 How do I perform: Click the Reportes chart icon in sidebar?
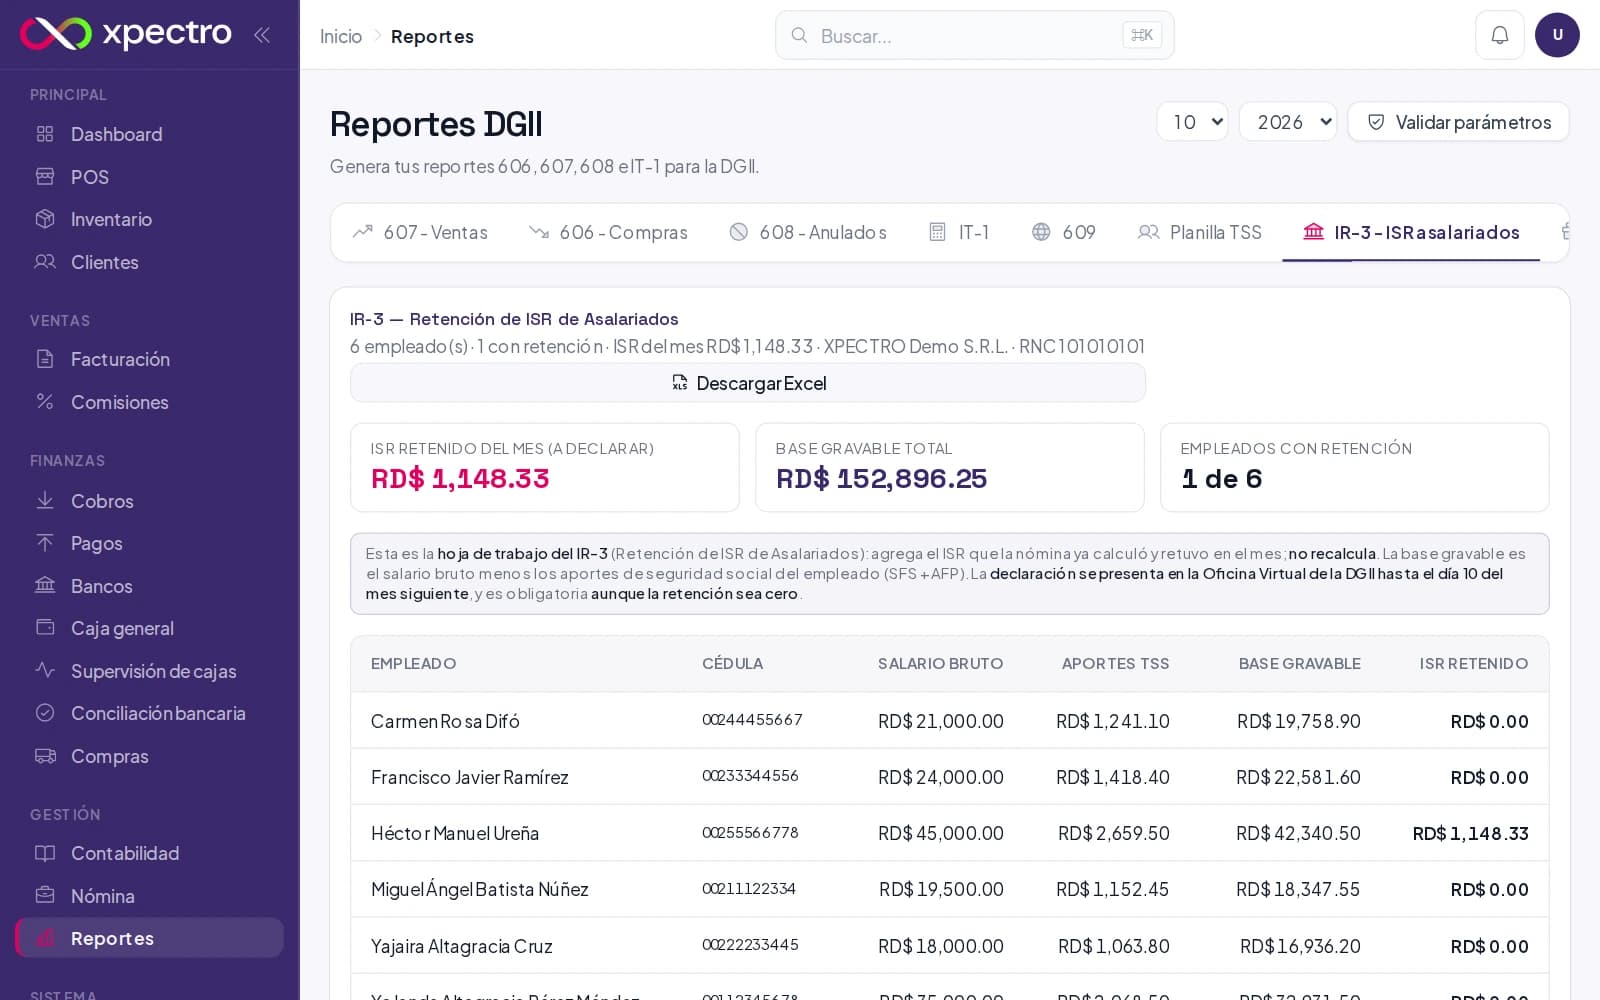(45, 938)
